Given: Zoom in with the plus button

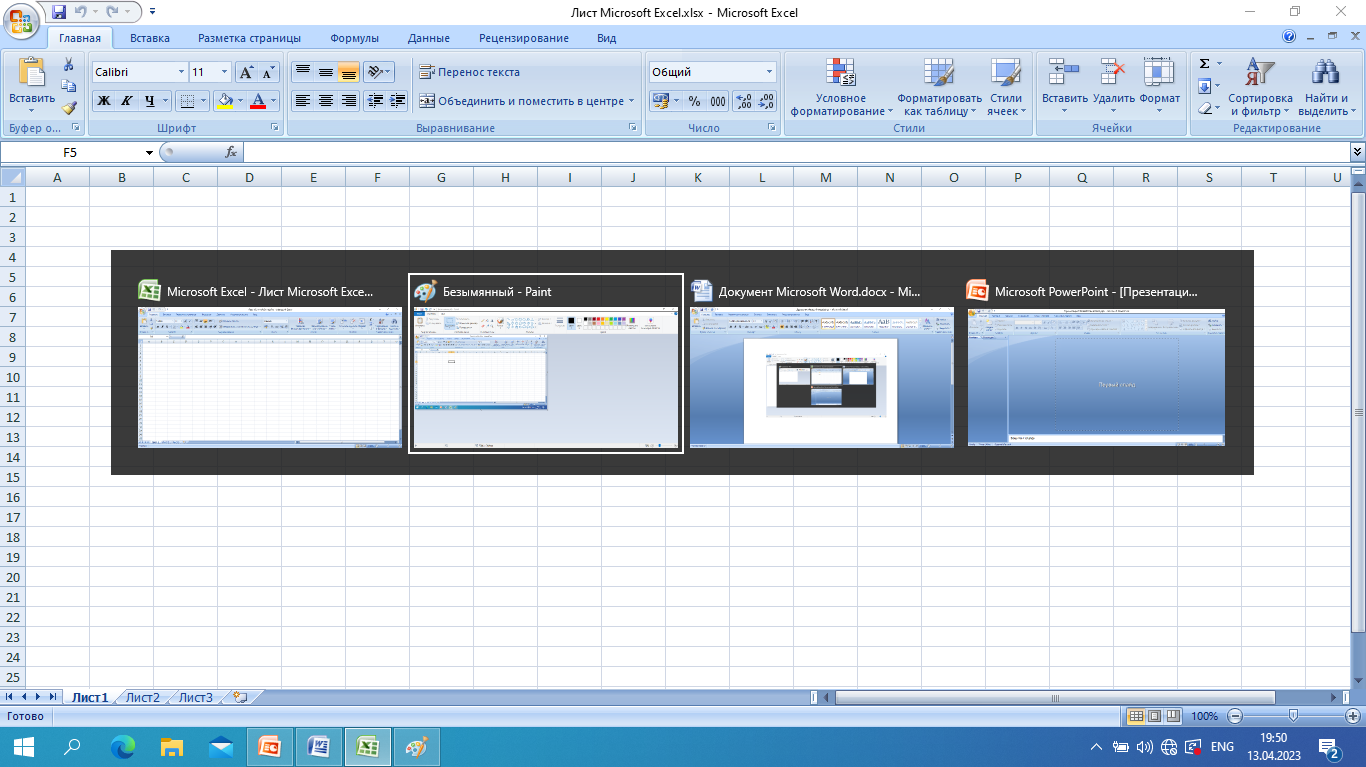Looking at the screenshot, I should tap(1353, 716).
